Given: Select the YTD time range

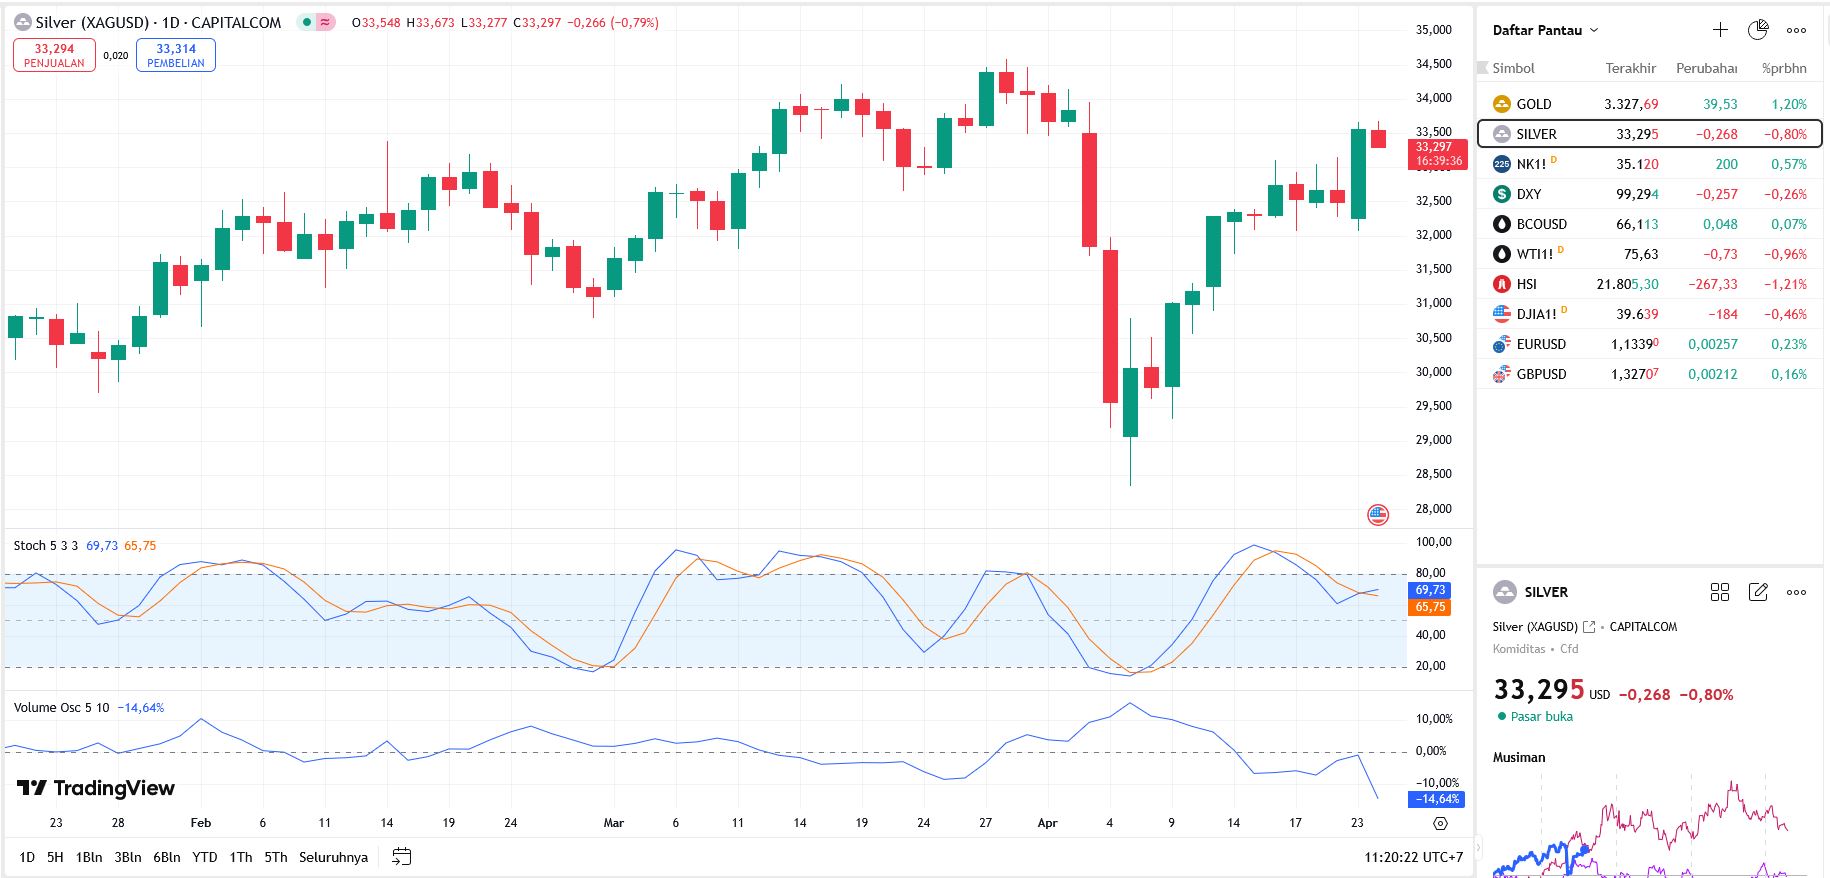Looking at the screenshot, I should [205, 857].
